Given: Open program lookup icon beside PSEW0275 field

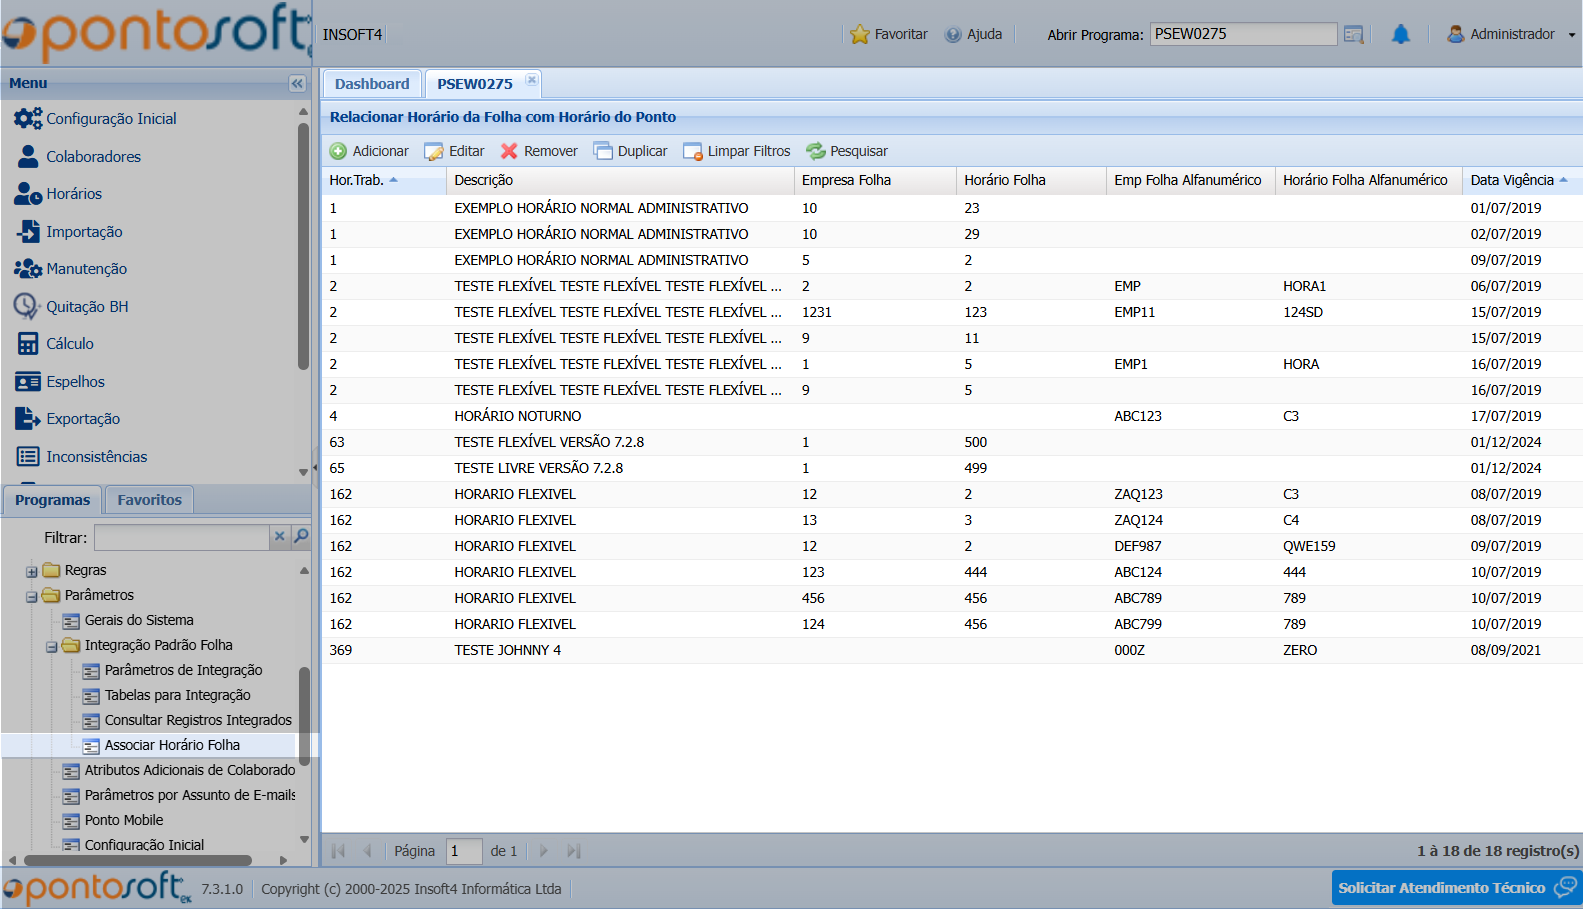Looking at the screenshot, I should click(1353, 35).
